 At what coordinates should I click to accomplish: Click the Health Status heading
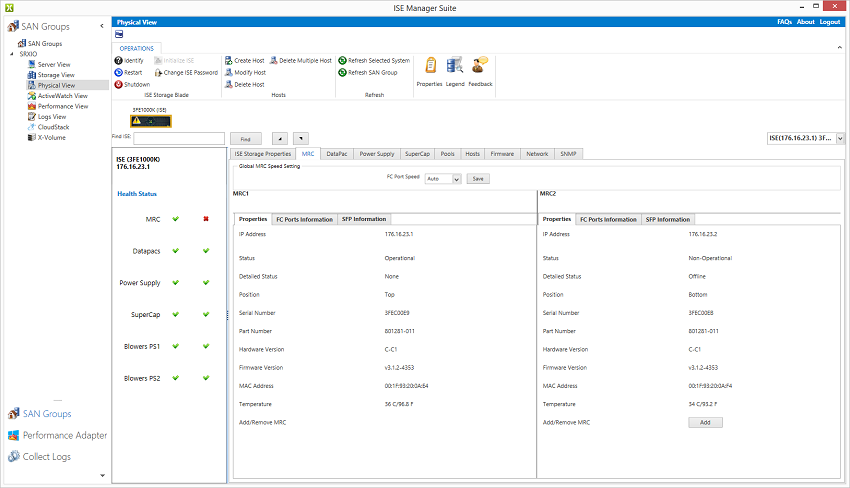pos(137,194)
